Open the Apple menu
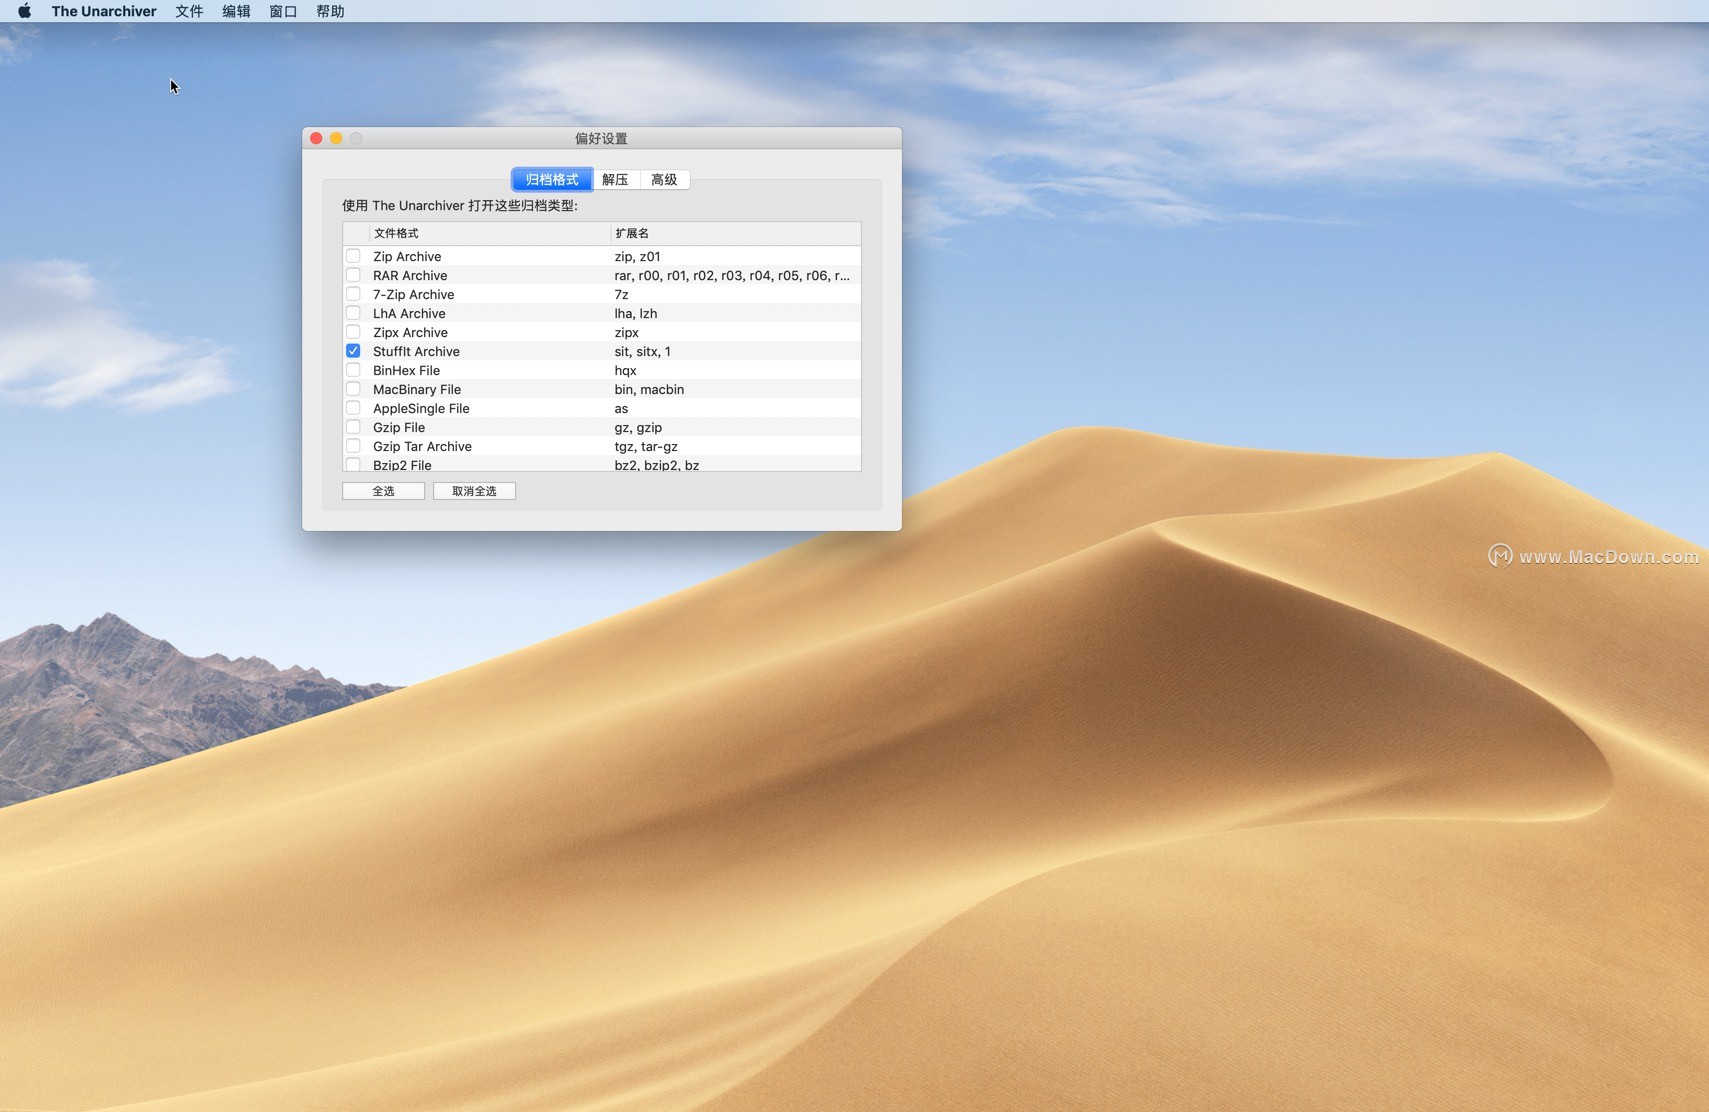The height and width of the screenshot is (1112, 1709). (x=24, y=11)
